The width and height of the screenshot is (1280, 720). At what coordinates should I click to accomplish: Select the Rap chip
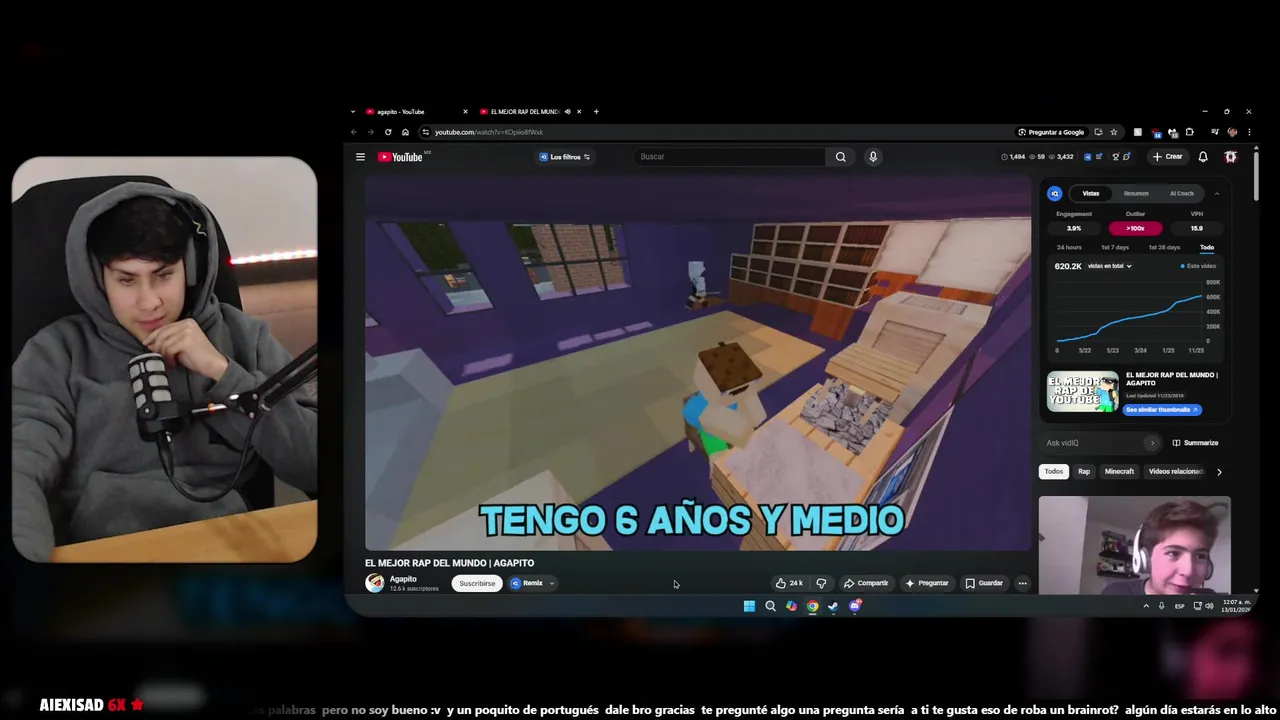1084,472
